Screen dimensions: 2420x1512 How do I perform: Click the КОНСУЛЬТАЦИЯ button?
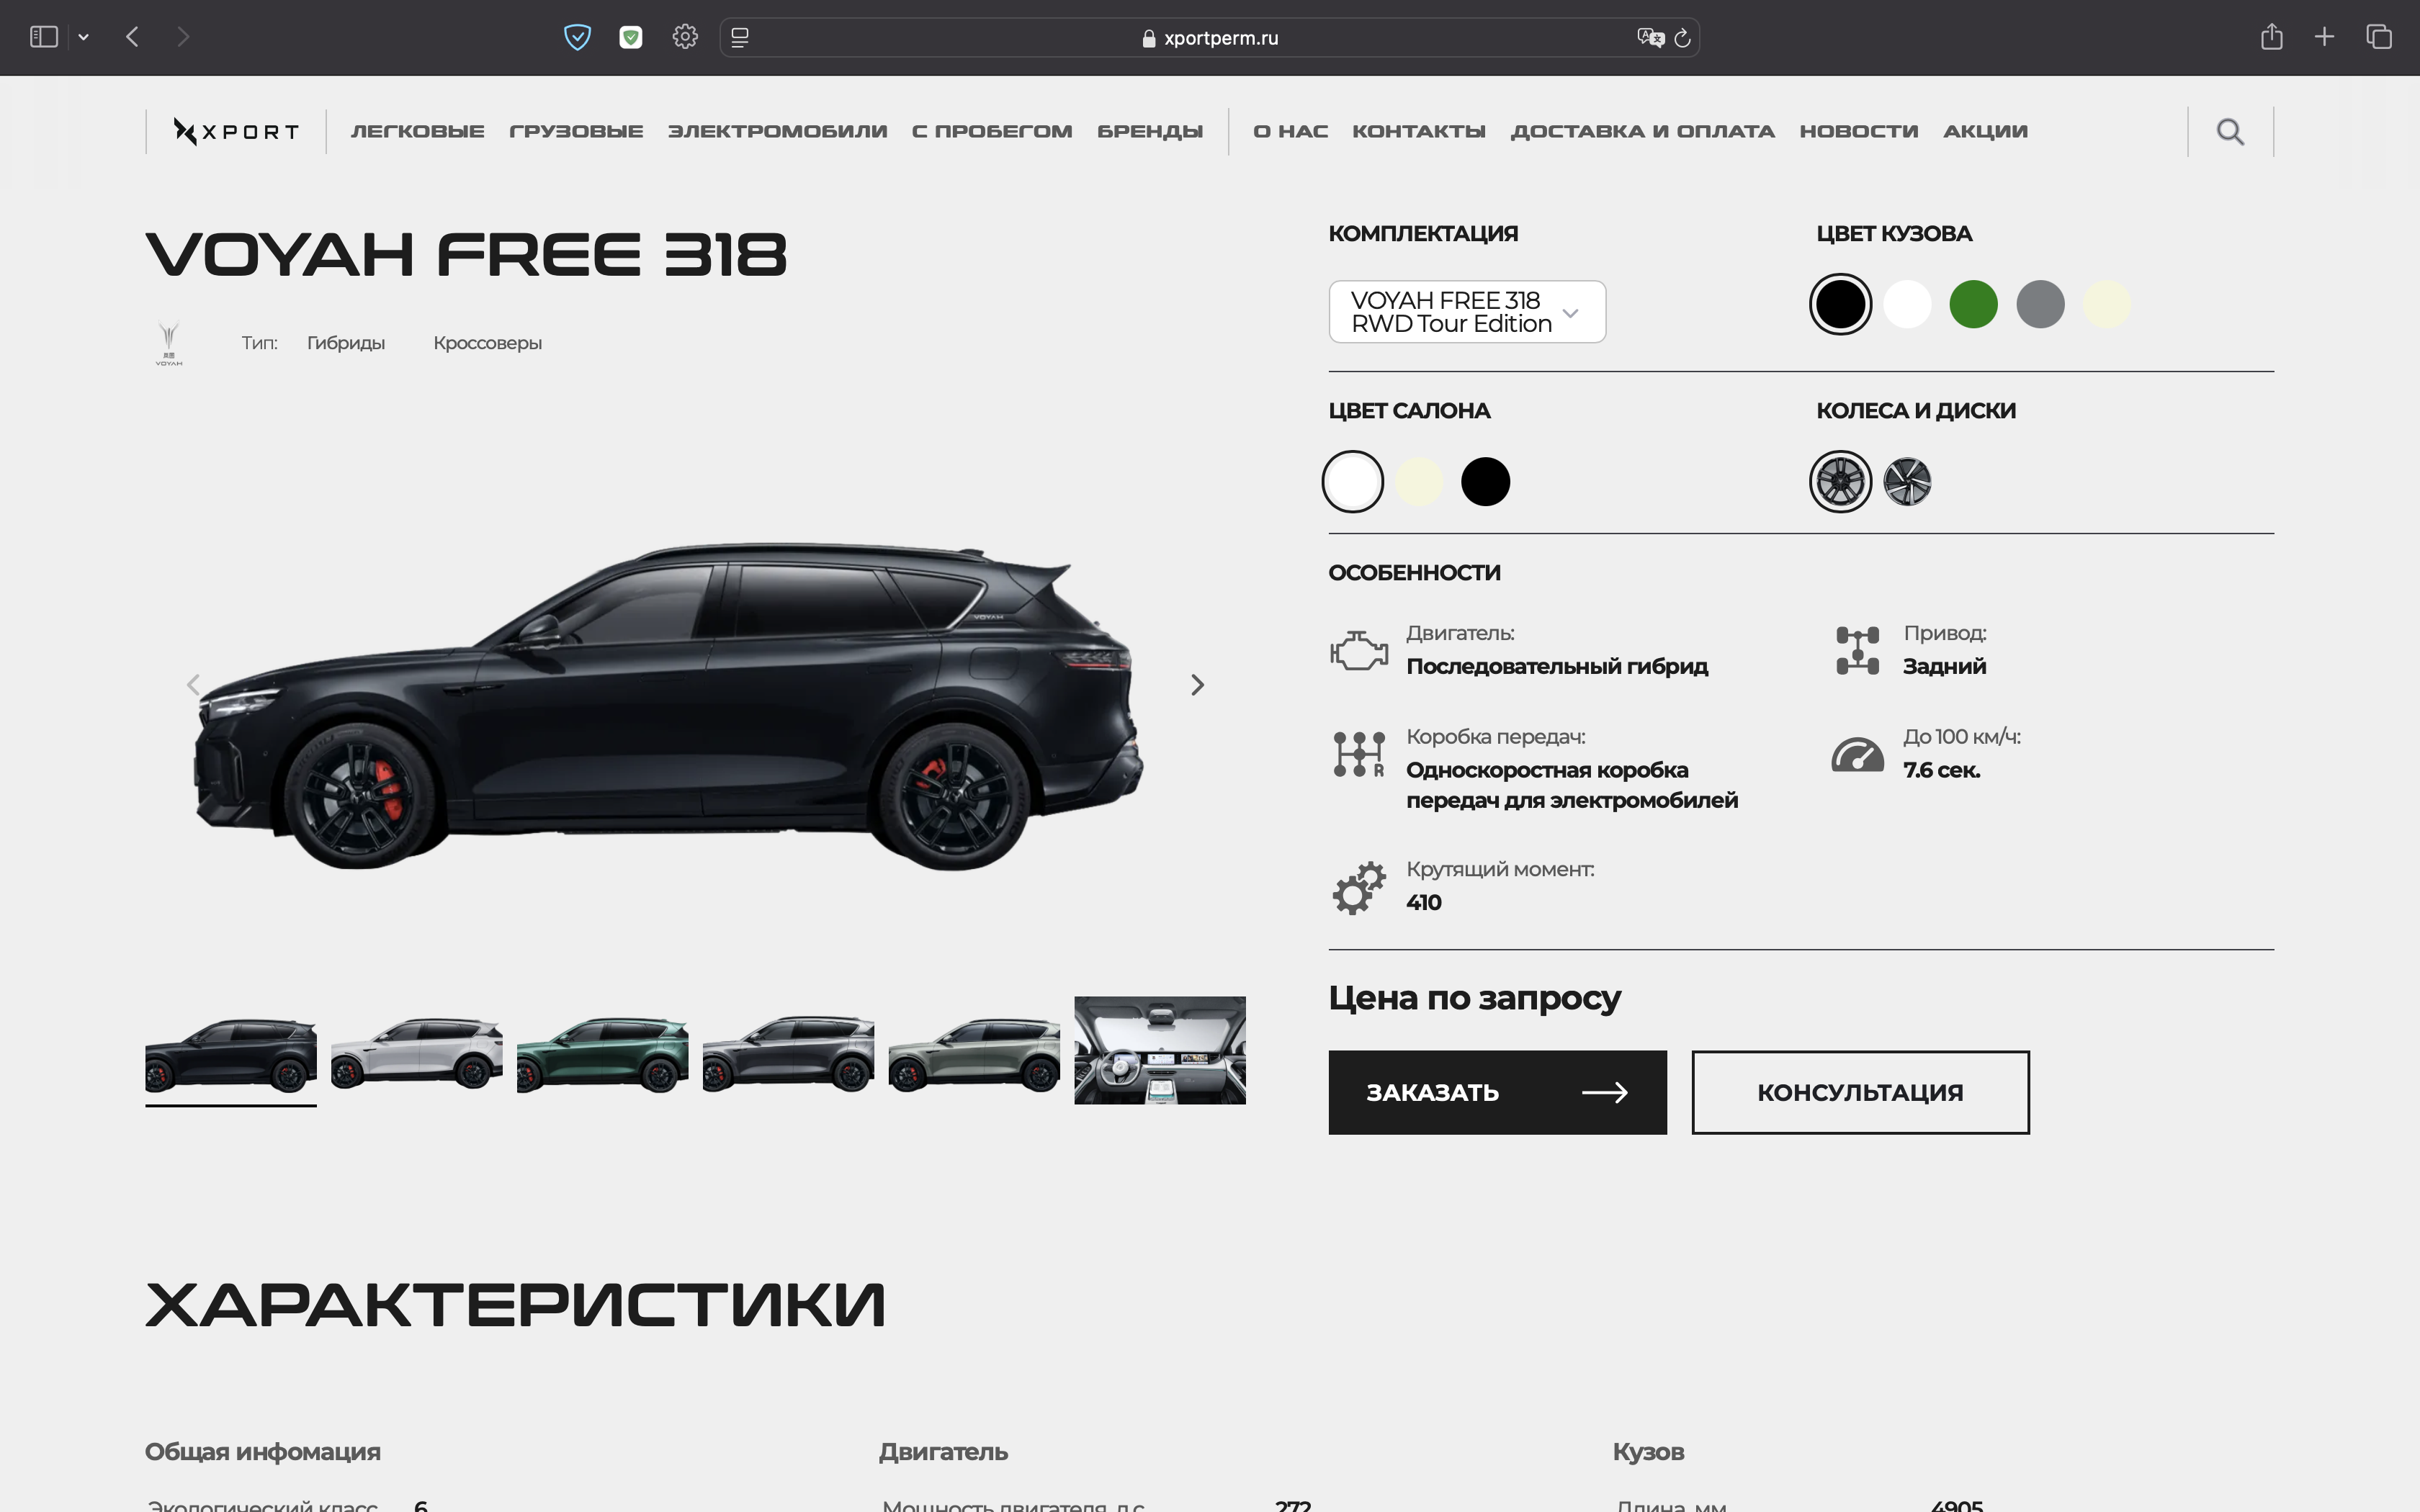[1860, 1092]
